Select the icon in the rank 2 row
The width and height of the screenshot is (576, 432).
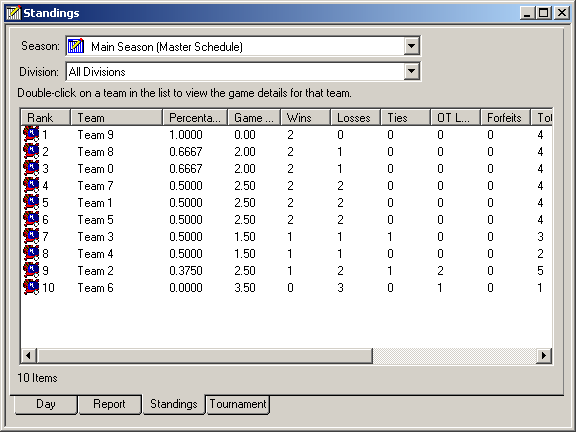click(31, 151)
